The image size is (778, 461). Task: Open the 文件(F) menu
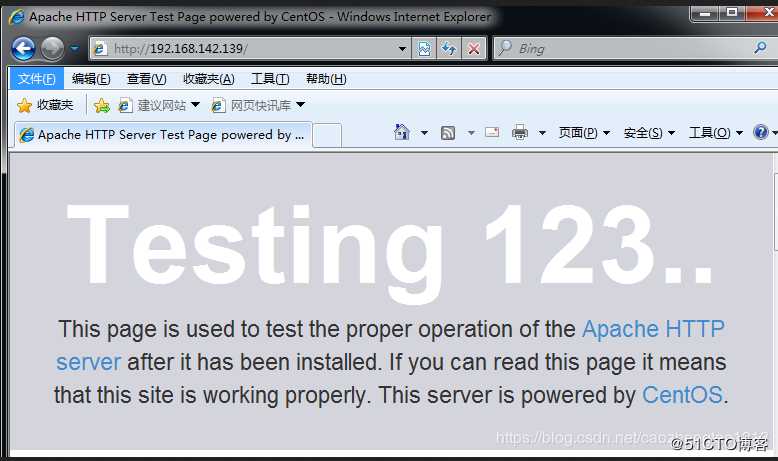37,79
